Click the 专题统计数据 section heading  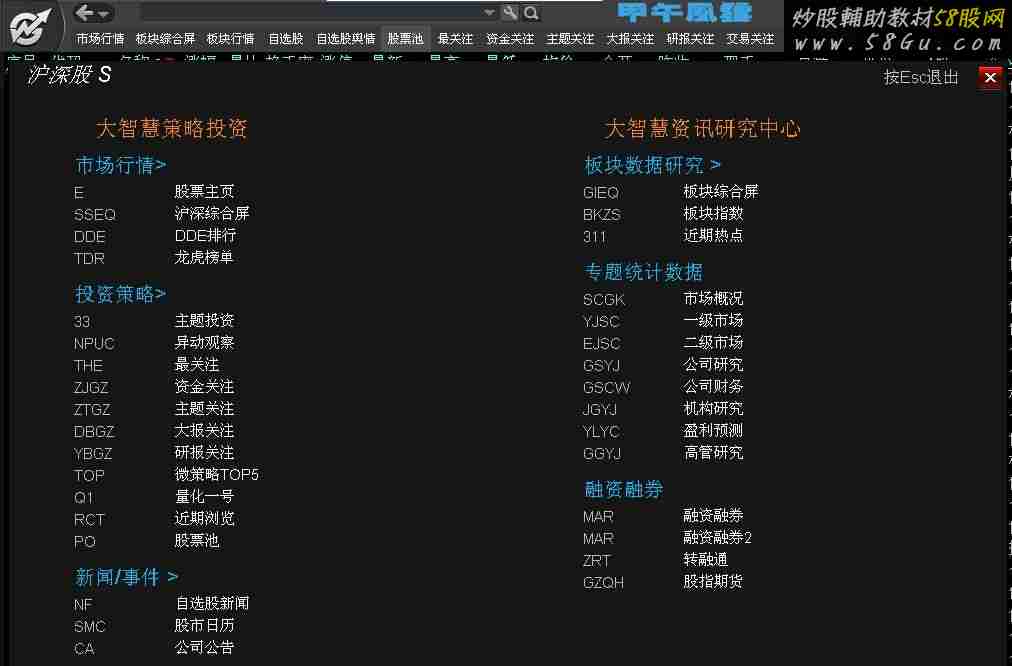click(x=643, y=272)
